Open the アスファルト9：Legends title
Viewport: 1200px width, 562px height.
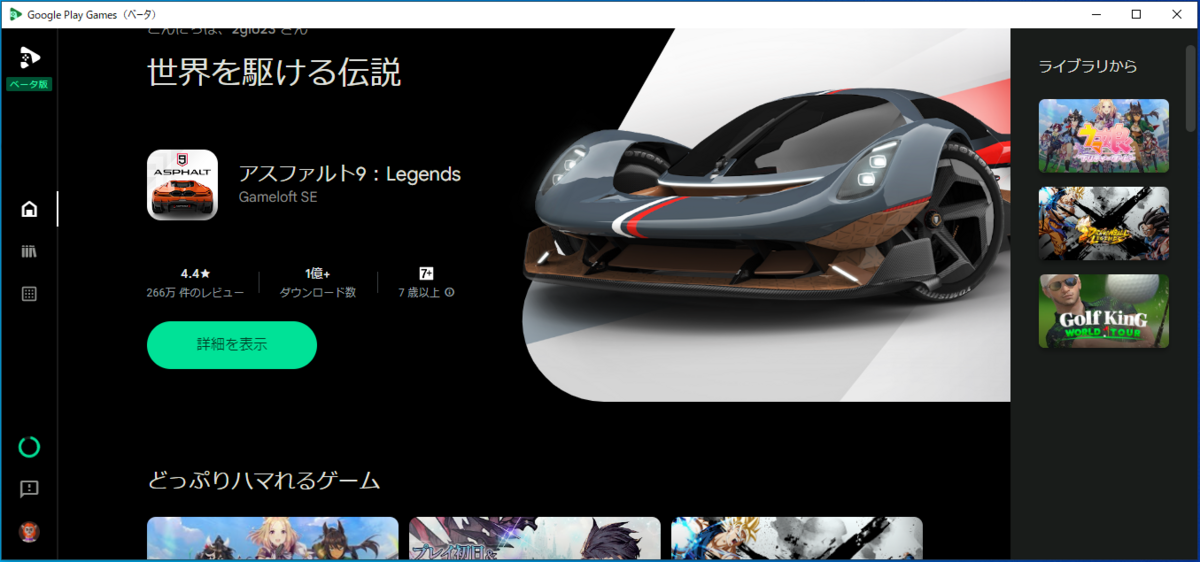(x=350, y=174)
